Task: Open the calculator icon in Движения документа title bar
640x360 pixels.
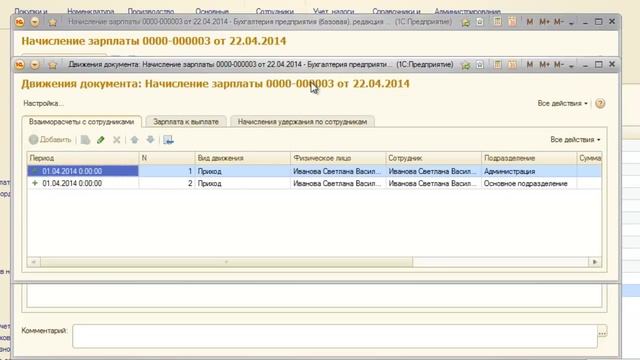Action: 498,64
